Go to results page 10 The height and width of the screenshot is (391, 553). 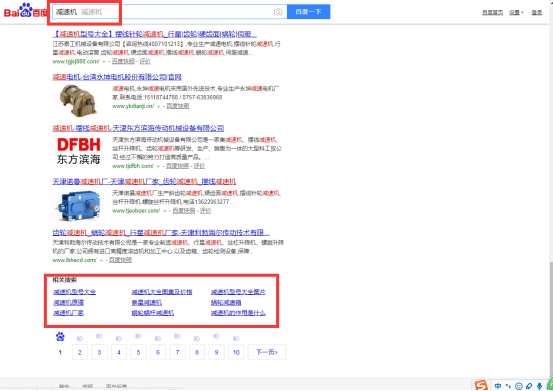(x=236, y=352)
